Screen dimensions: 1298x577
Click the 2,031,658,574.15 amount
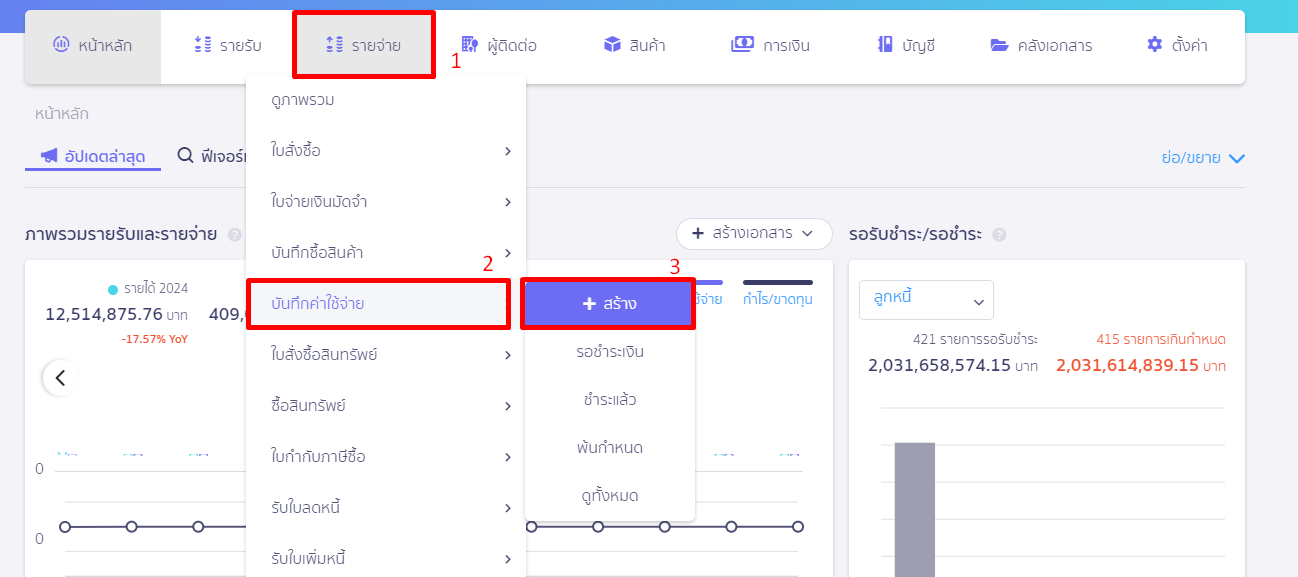pyautogui.click(x=939, y=366)
